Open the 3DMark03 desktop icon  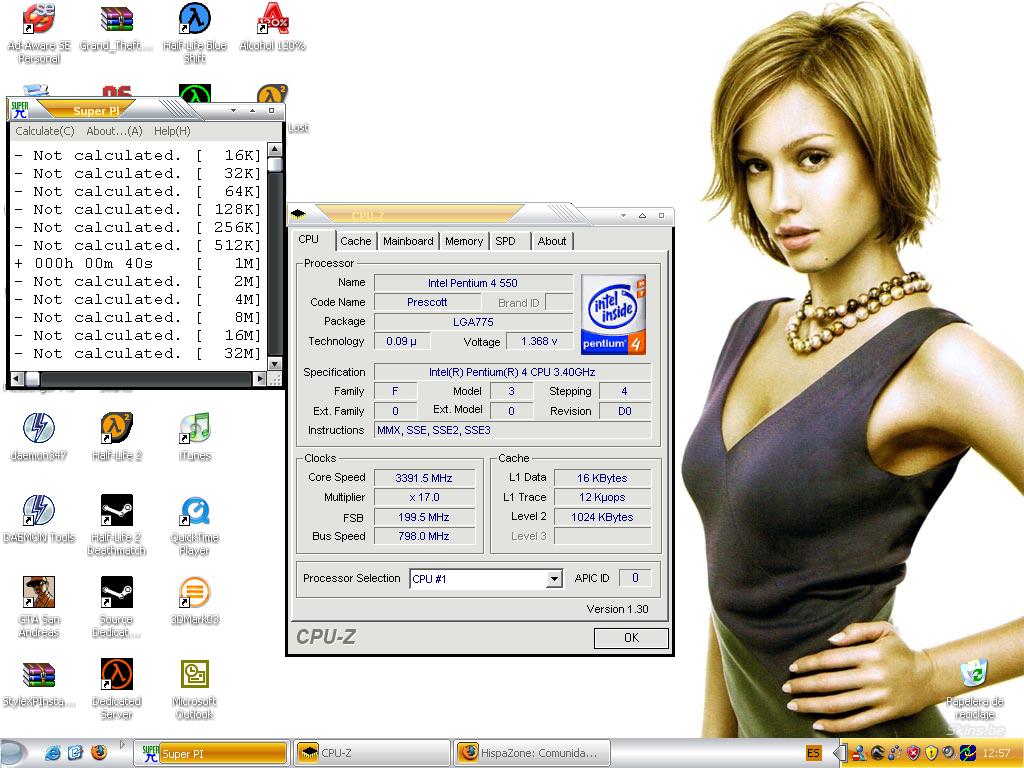(x=194, y=594)
